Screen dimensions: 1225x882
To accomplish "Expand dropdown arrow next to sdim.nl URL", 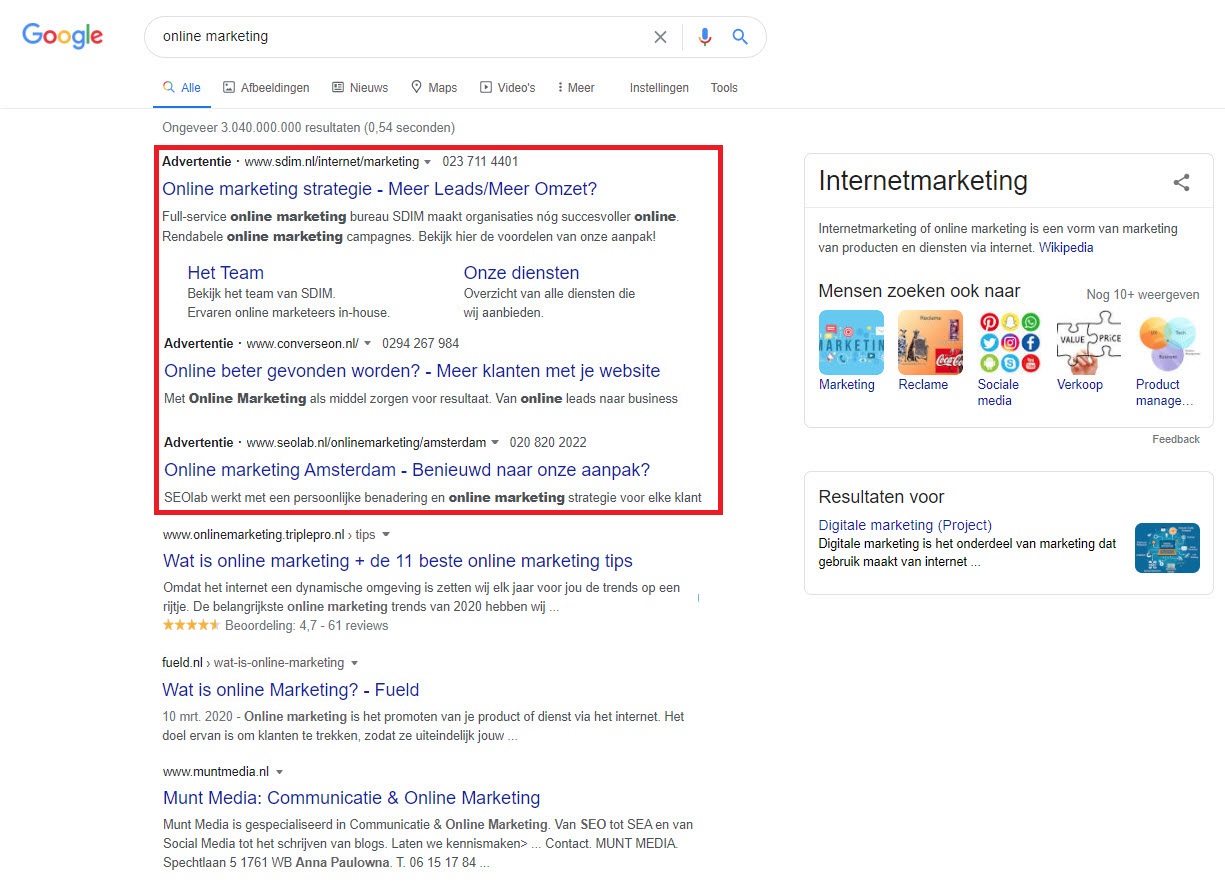I will [428, 162].
